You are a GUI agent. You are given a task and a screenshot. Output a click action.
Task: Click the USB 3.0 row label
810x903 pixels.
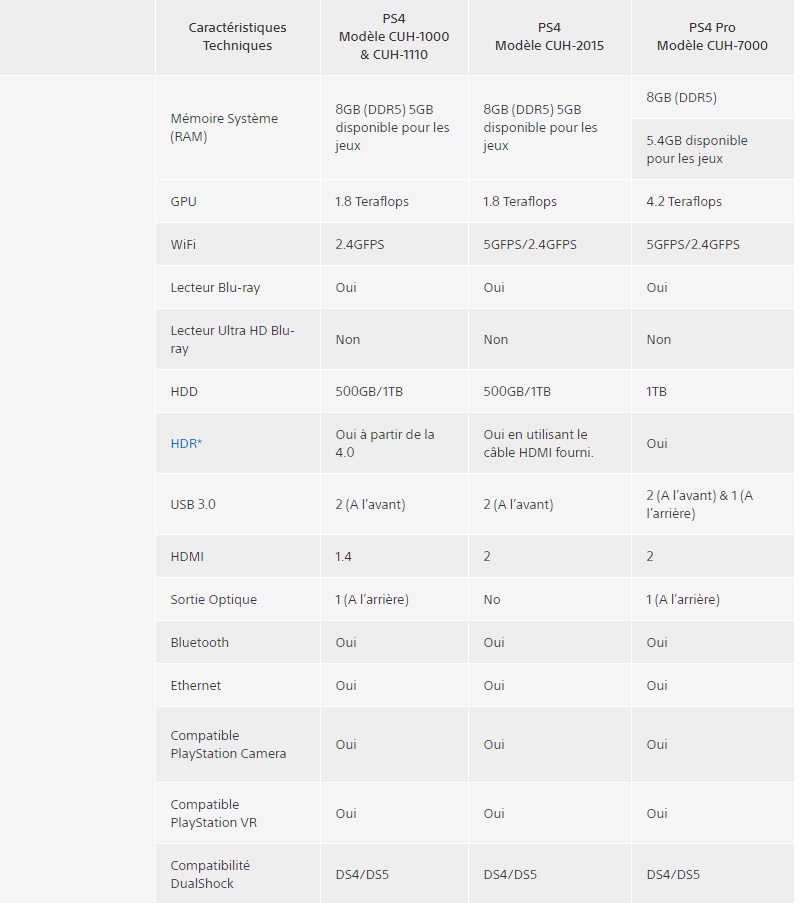(x=193, y=504)
